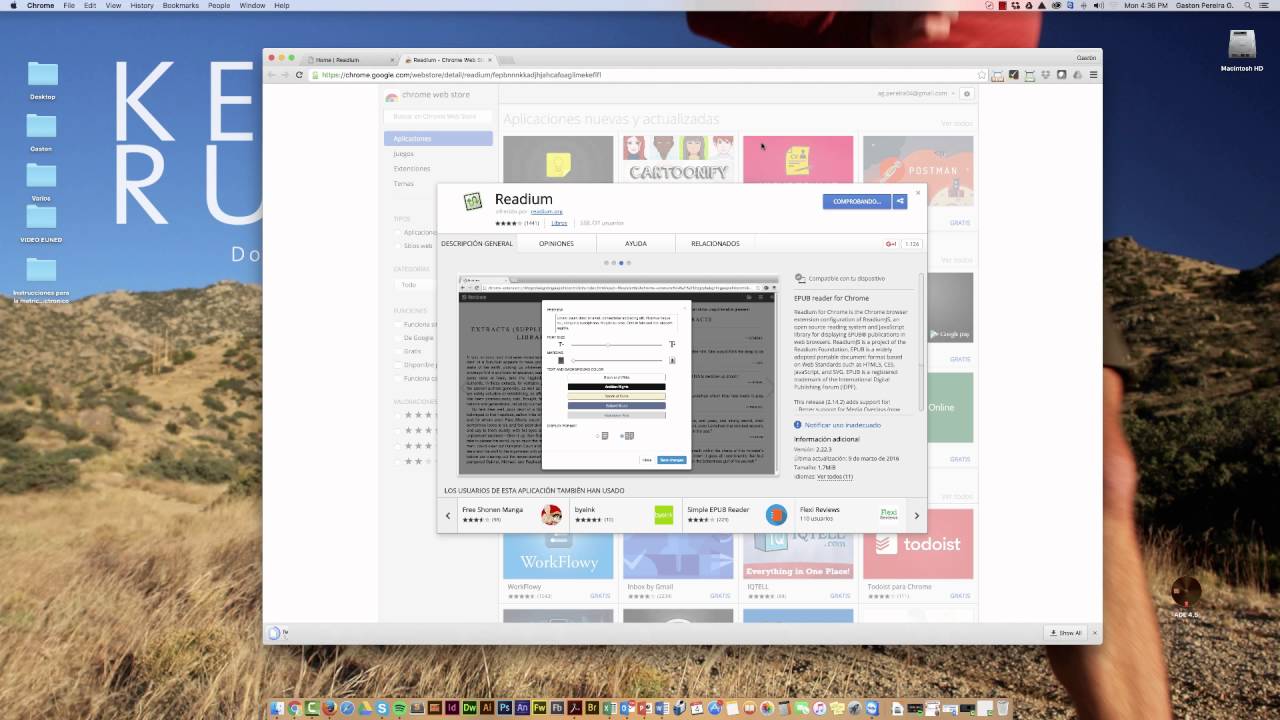This screenshot has height=720, width=1280.
Task: Select the two-star rating filter option
Action: (x=399, y=461)
